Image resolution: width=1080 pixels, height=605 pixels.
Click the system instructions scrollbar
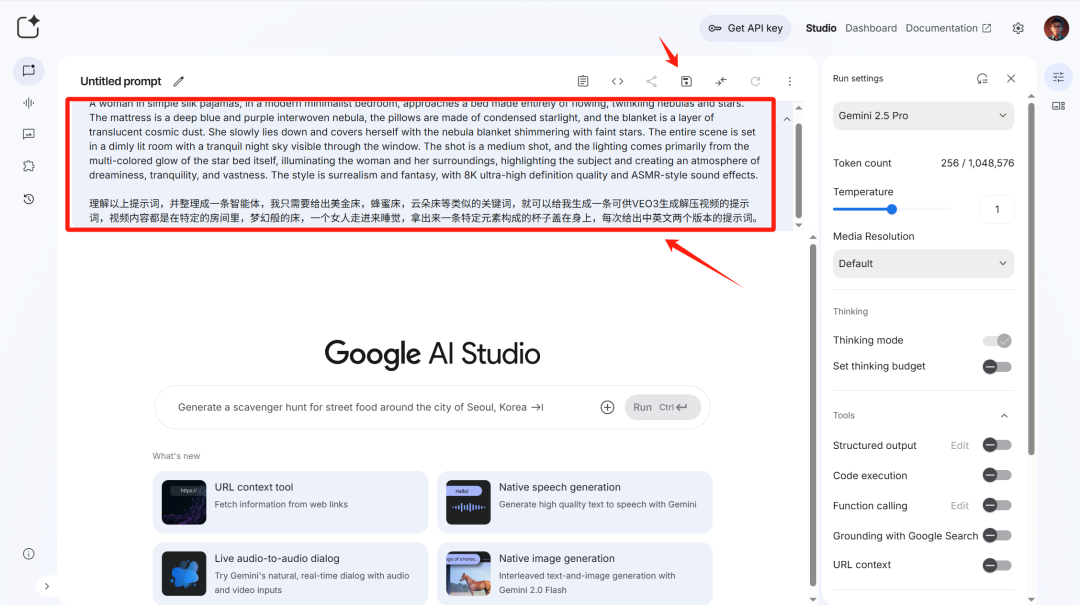799,170
